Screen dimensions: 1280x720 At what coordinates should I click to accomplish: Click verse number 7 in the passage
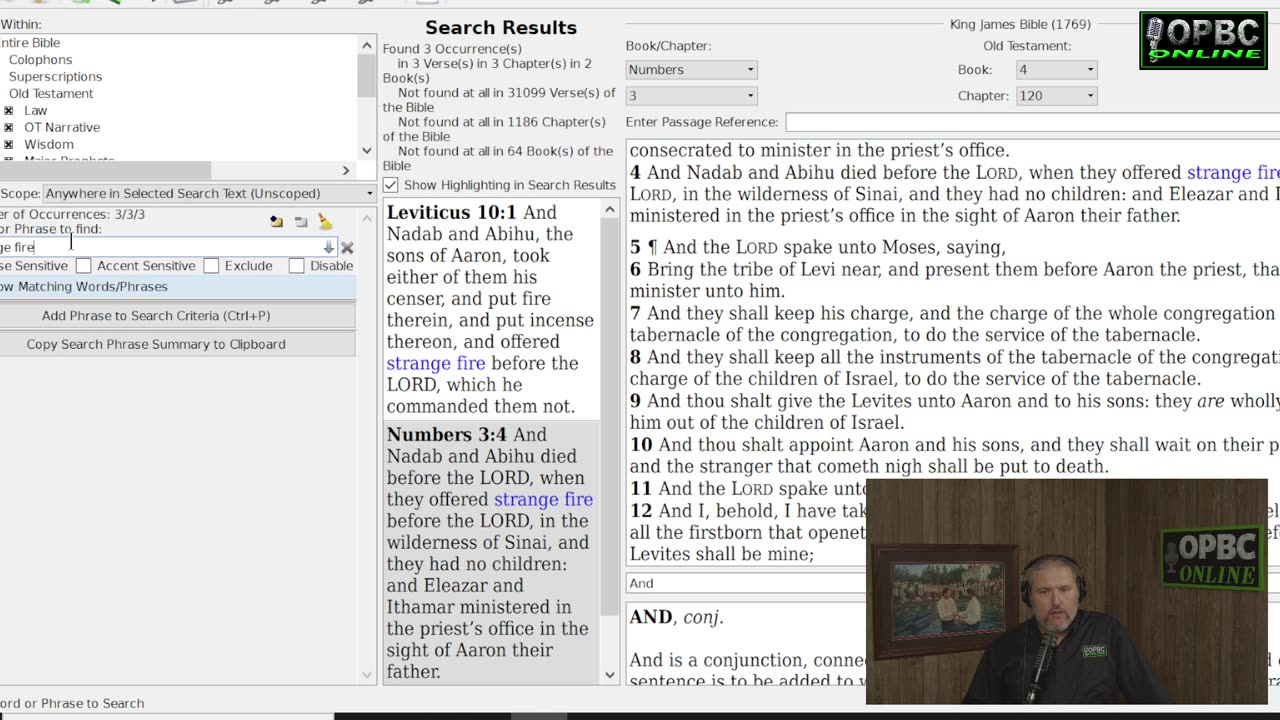tap(635, 313)
